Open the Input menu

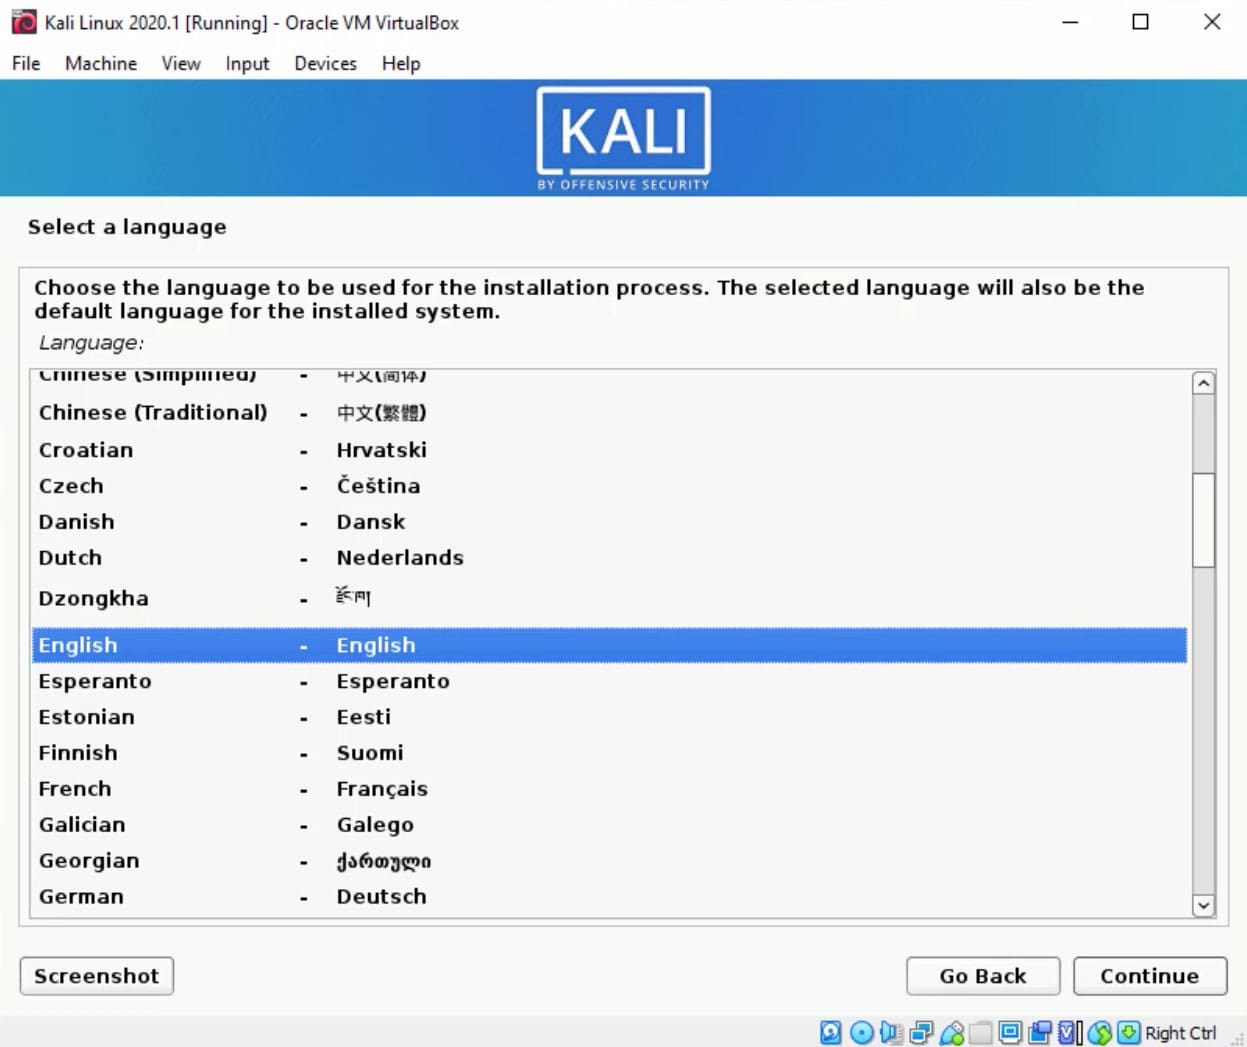pos(247,63)
